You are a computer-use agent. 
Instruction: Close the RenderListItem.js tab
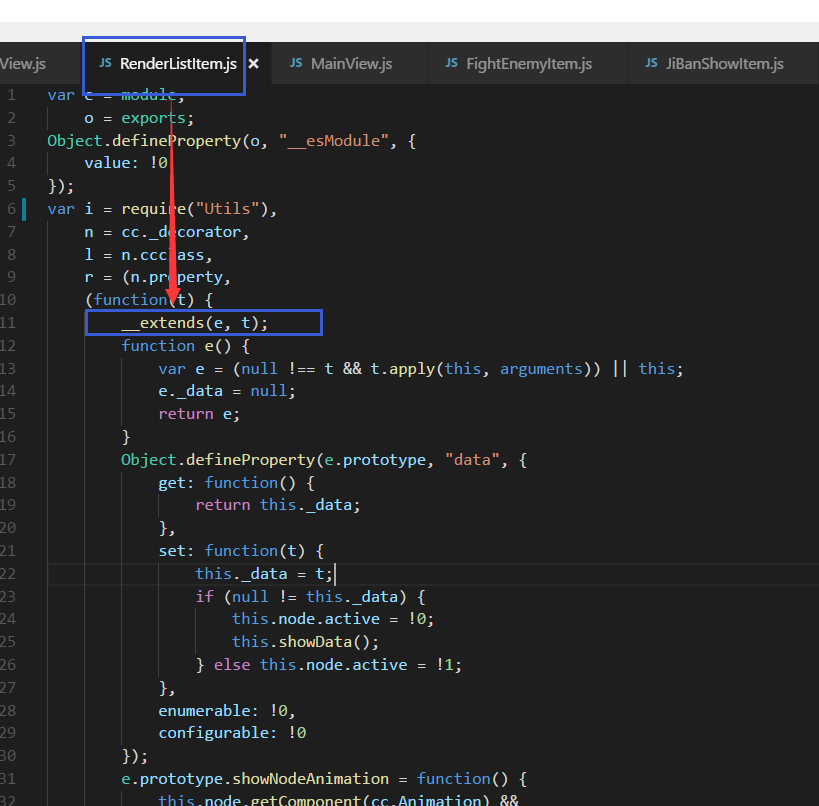[253, 64]
